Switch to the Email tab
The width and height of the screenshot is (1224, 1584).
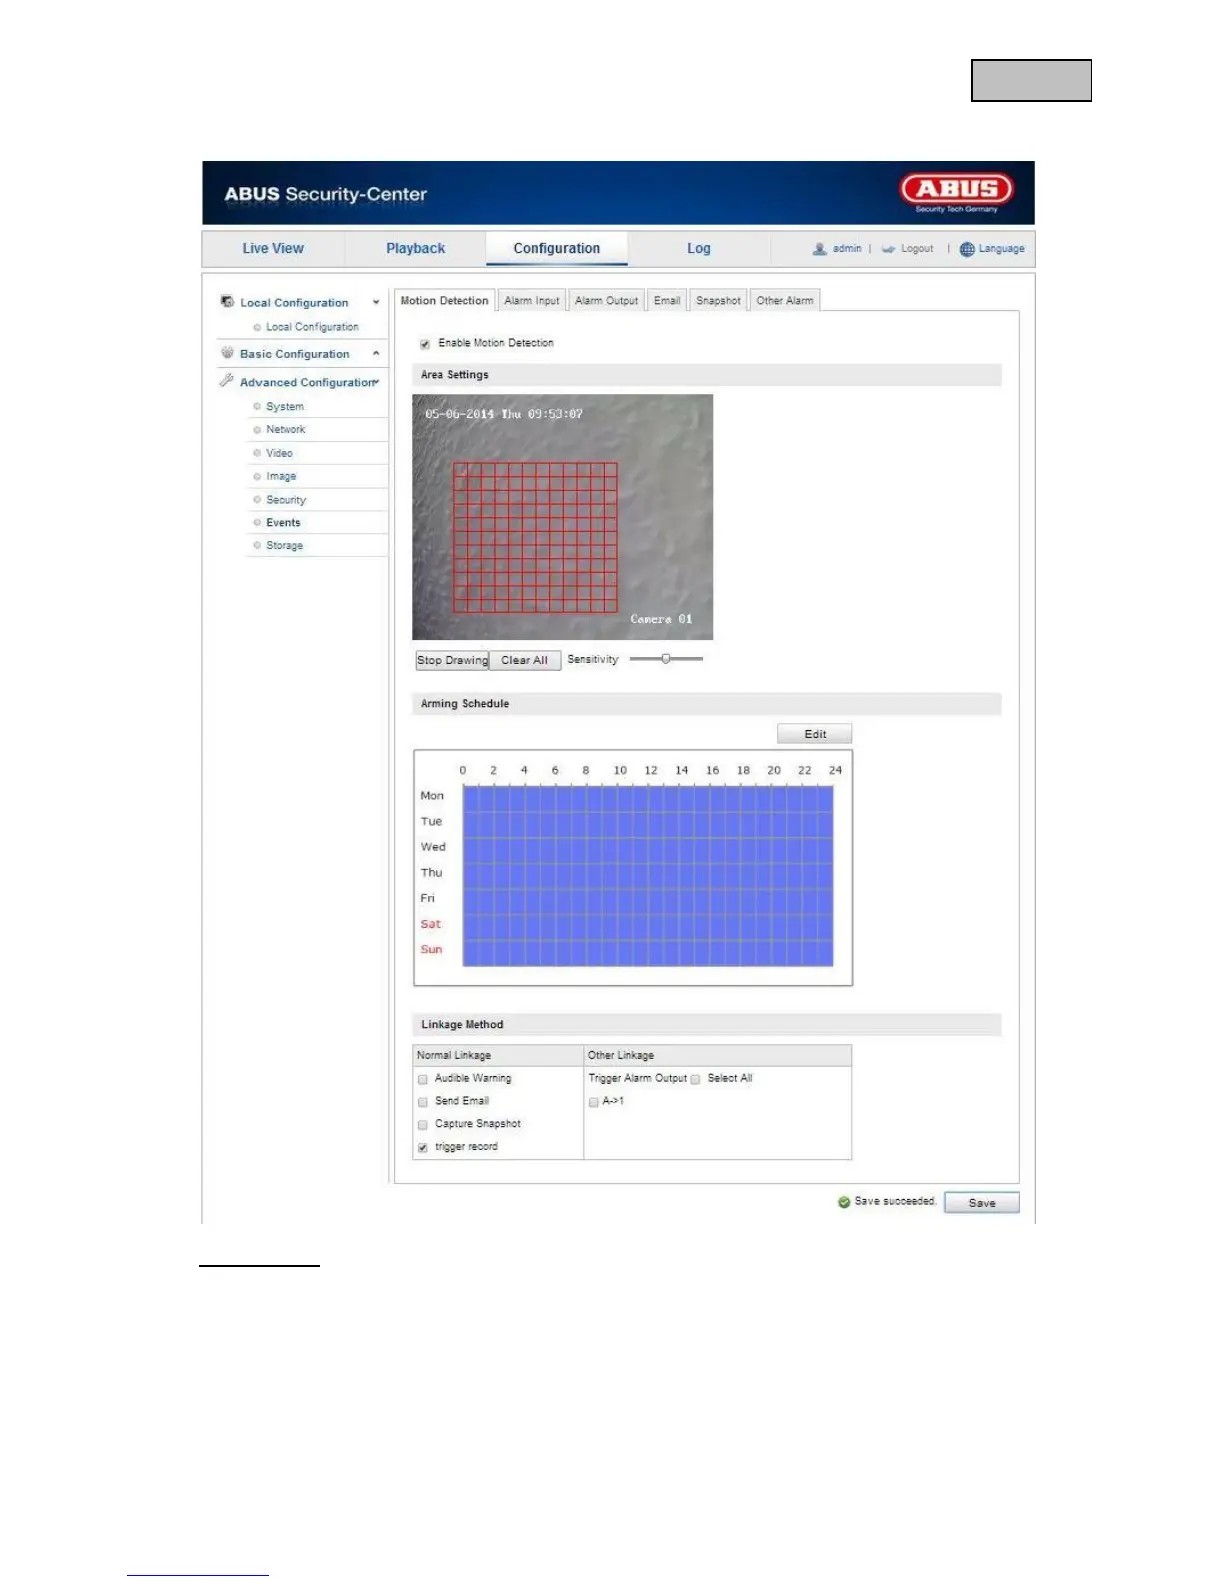tap(667, 301)
